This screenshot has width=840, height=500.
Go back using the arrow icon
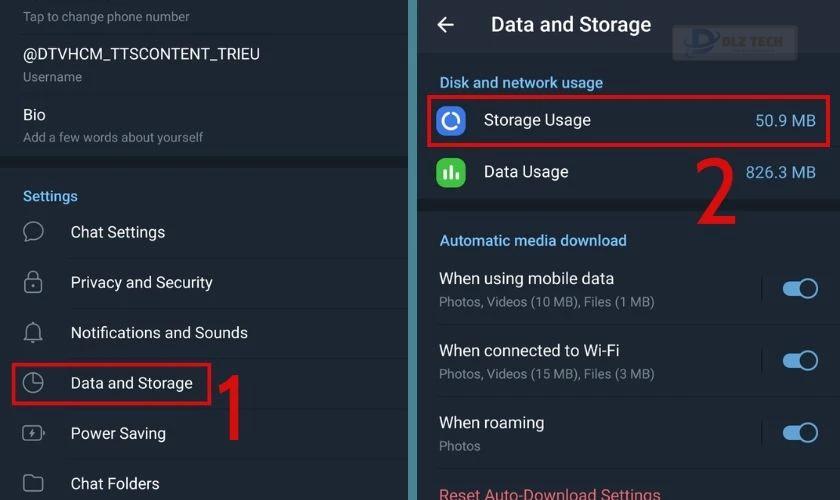445,25
